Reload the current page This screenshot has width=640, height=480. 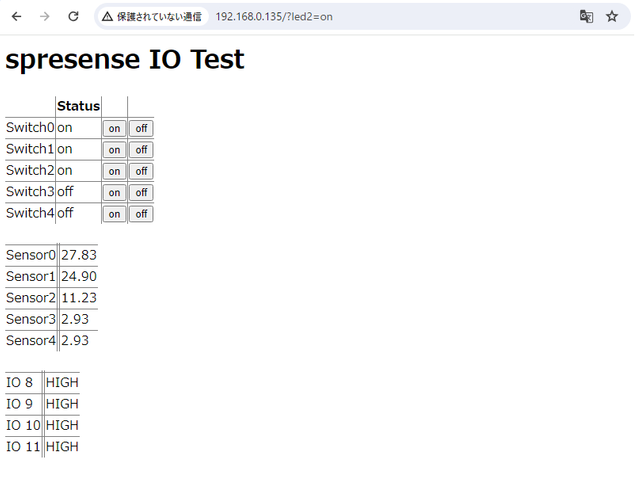click(73, 17)
